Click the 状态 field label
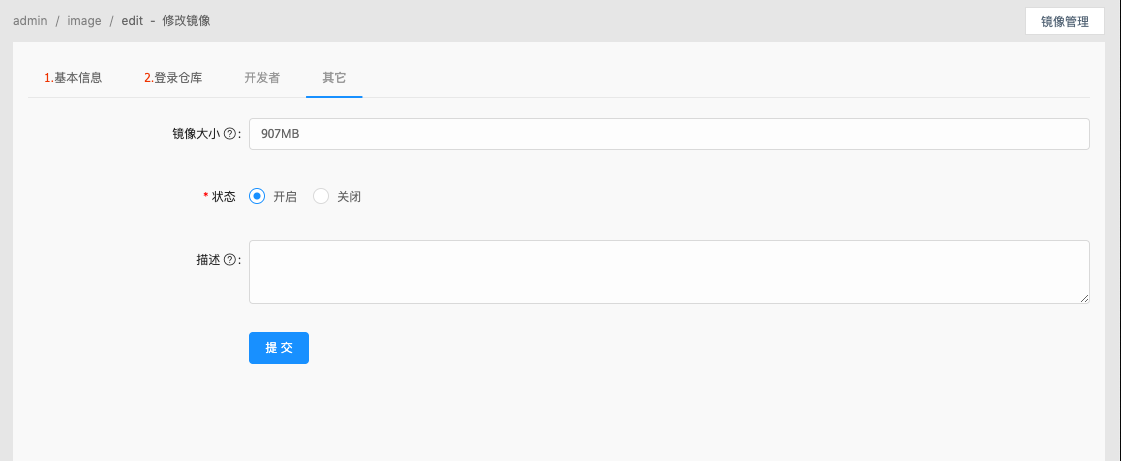This screenshot has width=1121, height=461. (x=223, y=197)
